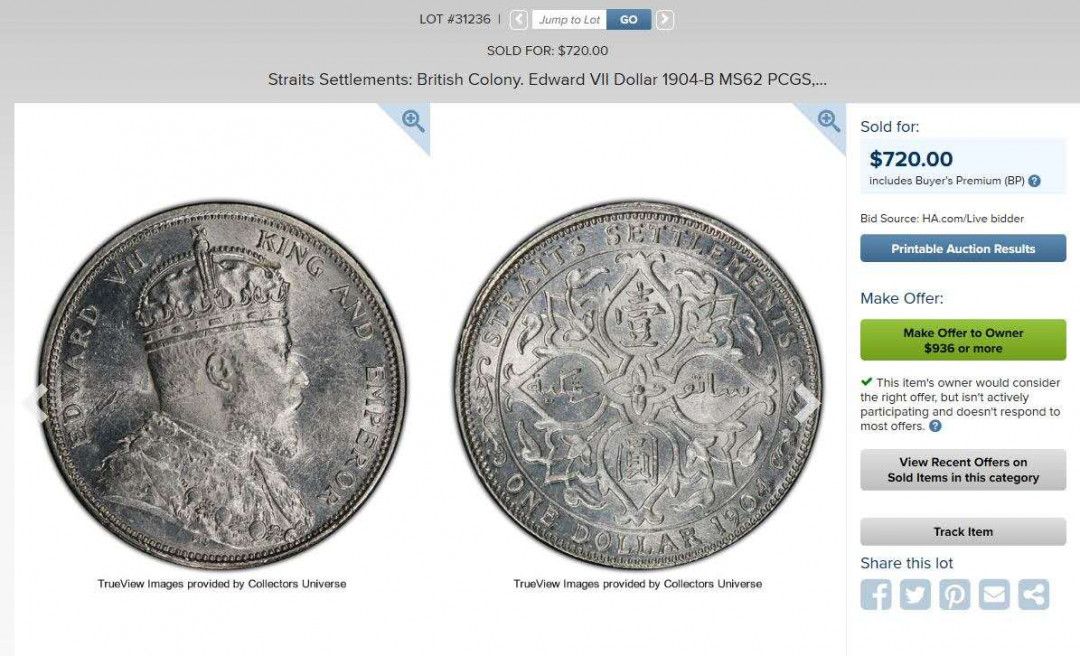Go to next lot arrow
The height and width of the screenshot is (656, 1080).
(x=665, y=19)
